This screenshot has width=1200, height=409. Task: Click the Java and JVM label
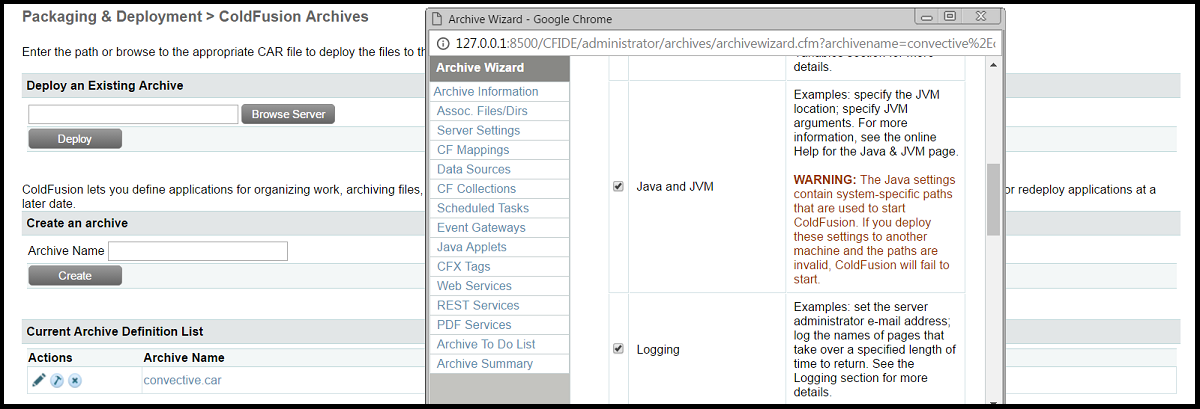coord(675,187)
